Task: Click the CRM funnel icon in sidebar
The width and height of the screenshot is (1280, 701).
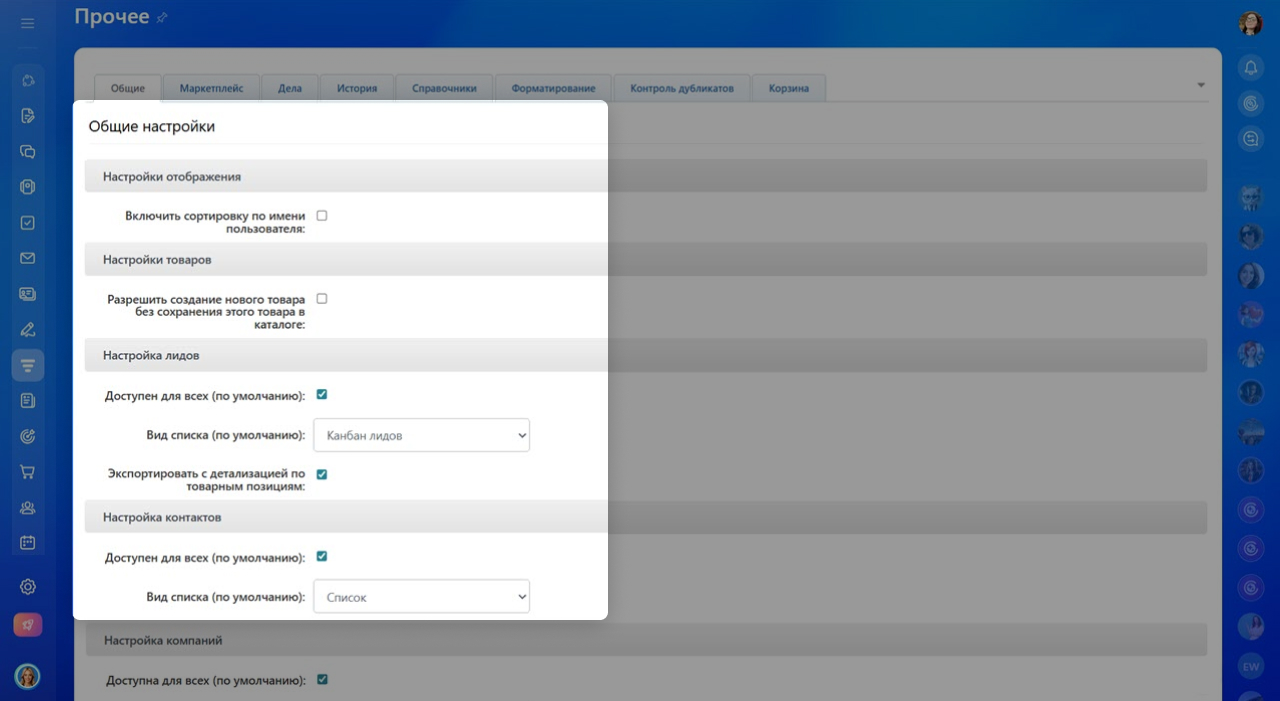Action: [28, 365]
